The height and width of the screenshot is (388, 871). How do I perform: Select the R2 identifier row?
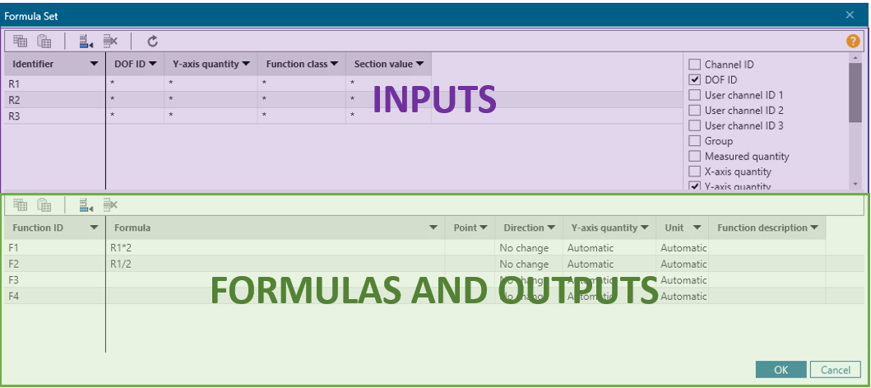tap(343, 100)
